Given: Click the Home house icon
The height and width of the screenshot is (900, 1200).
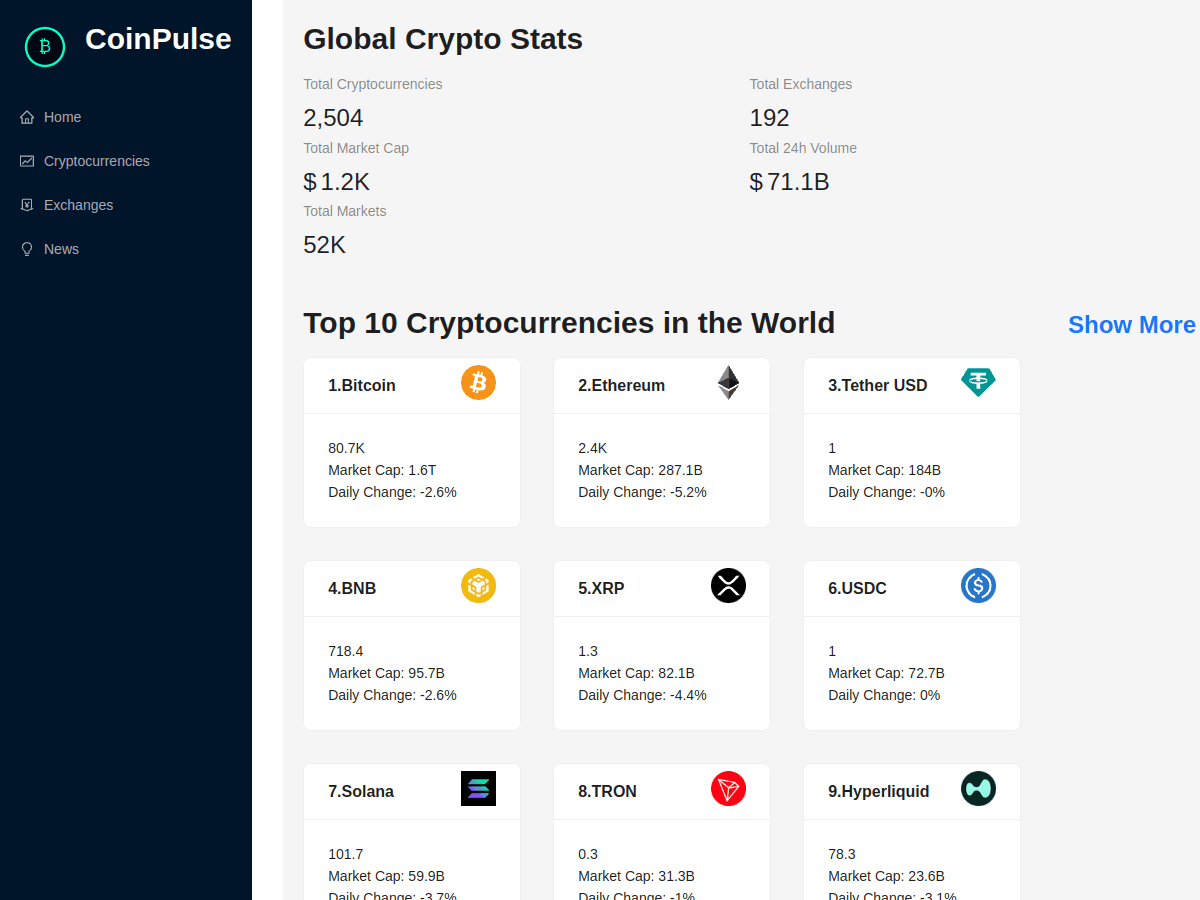Looking at the screenshot, I should click(x=27, y=117).
